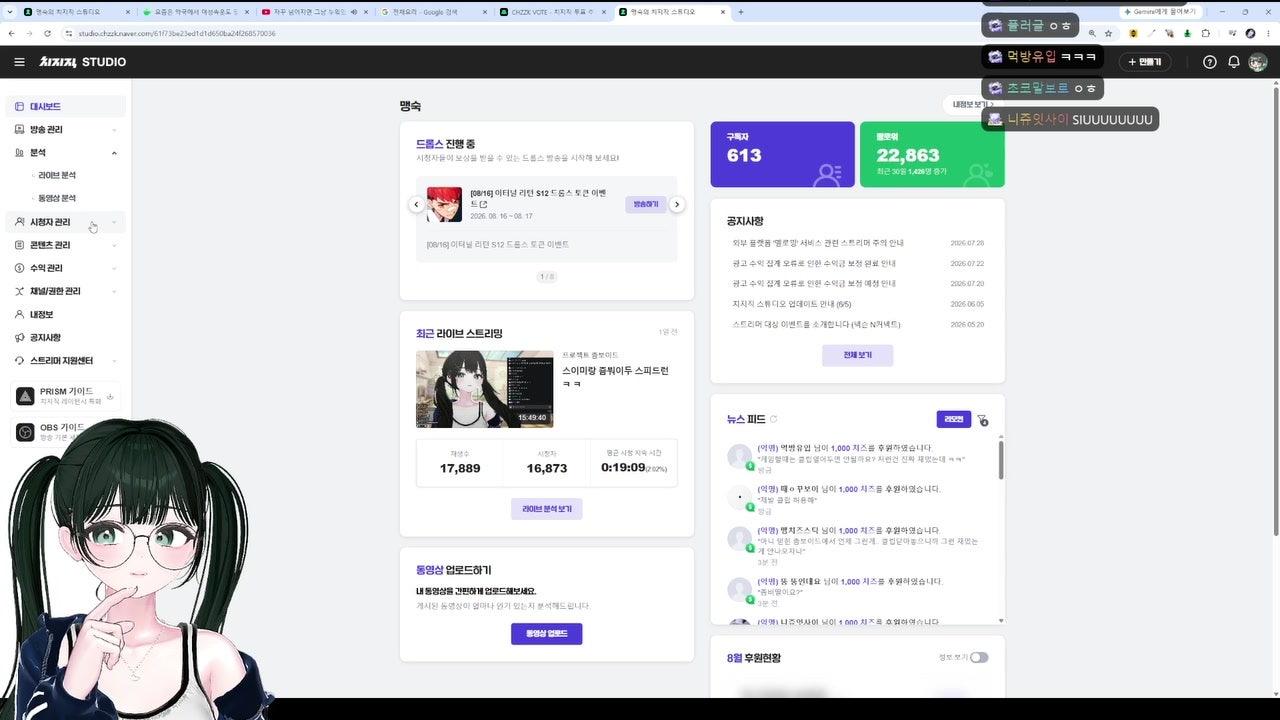Click the news feed scrollbar thumb
The width and height of the screenshot is (1280, 720).
pyautogui.click(x=1001, y=459)
